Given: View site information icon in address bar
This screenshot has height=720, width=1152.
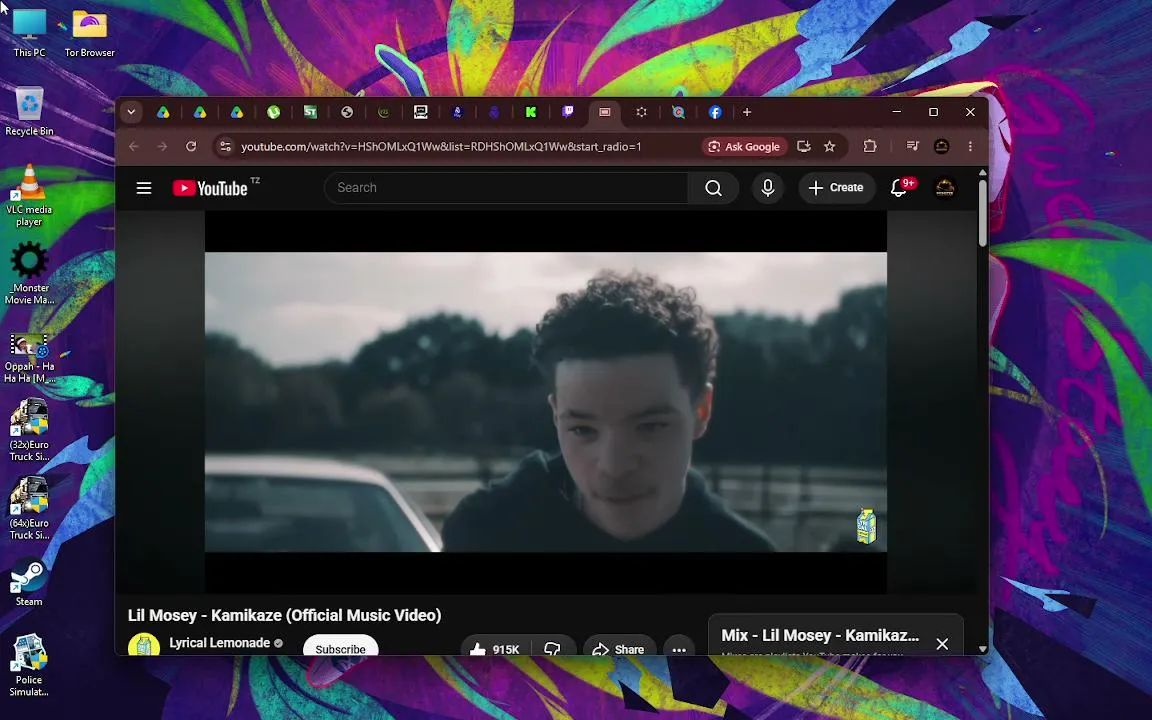Looking at the screenshot, I should coord(226,146).
